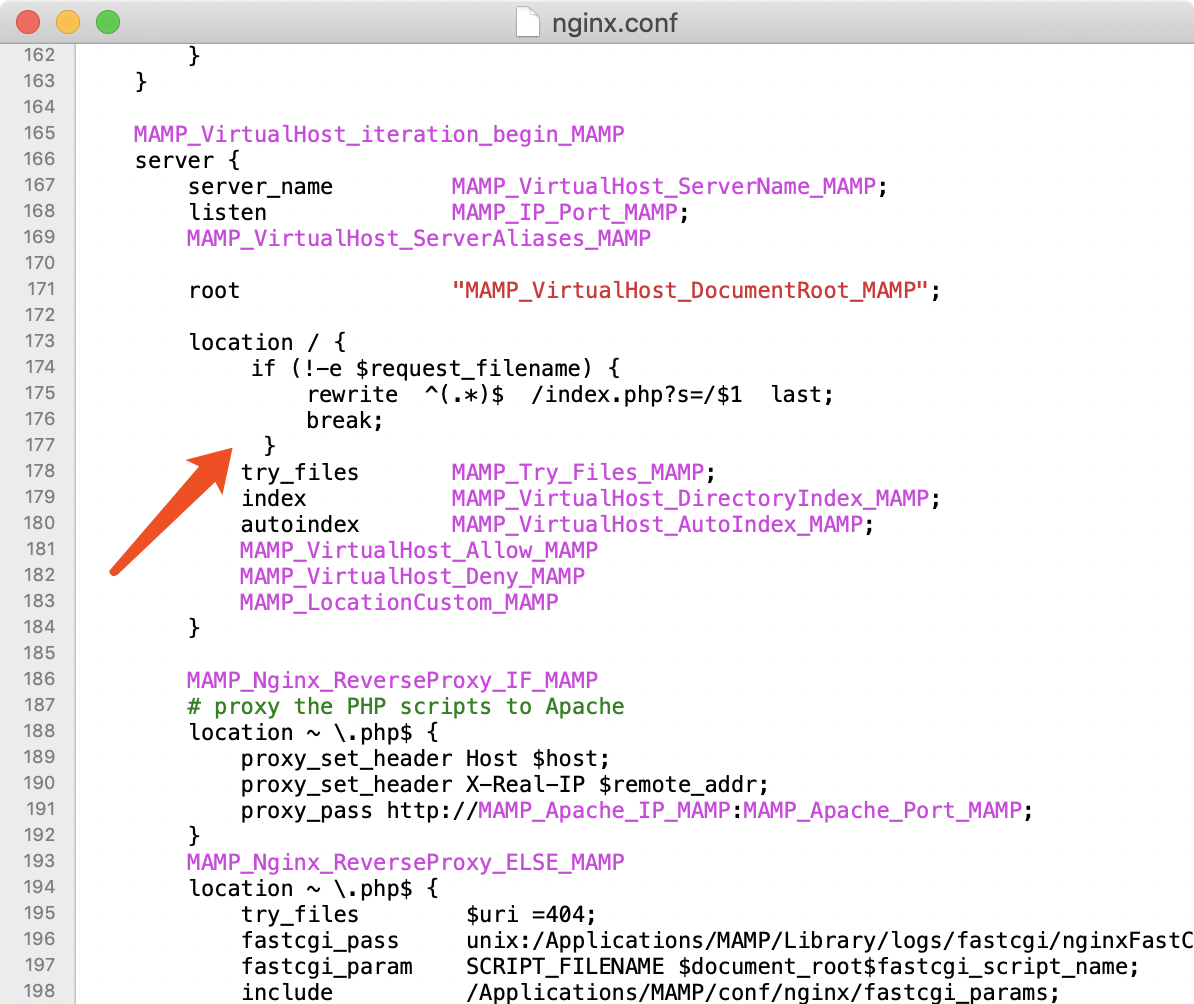This screenshot has height=1004, width=1194.
Task: Click the try_files directive on line 178
Action: 300,472
